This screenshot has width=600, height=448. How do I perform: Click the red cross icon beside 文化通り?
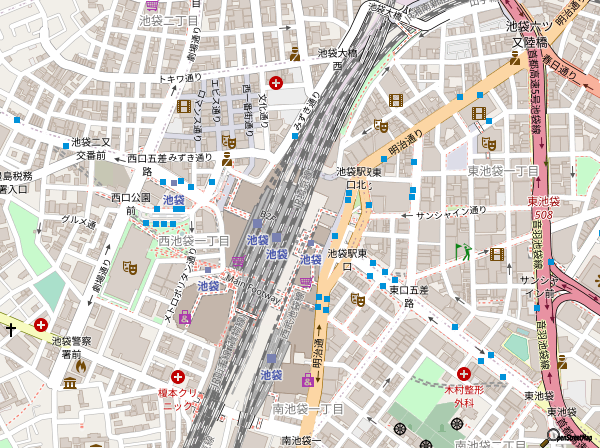(x=276, y=81)
